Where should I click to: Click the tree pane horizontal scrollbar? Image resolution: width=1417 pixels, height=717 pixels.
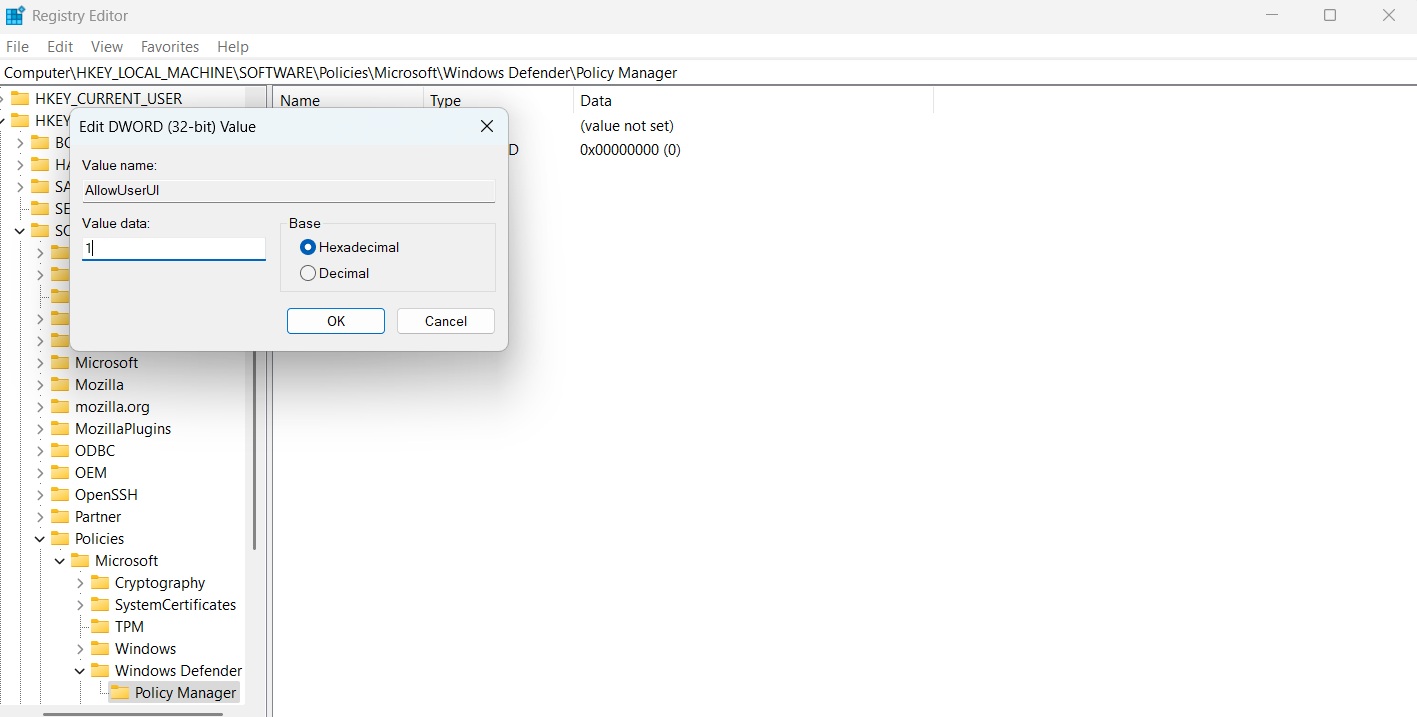coord(131,713)
